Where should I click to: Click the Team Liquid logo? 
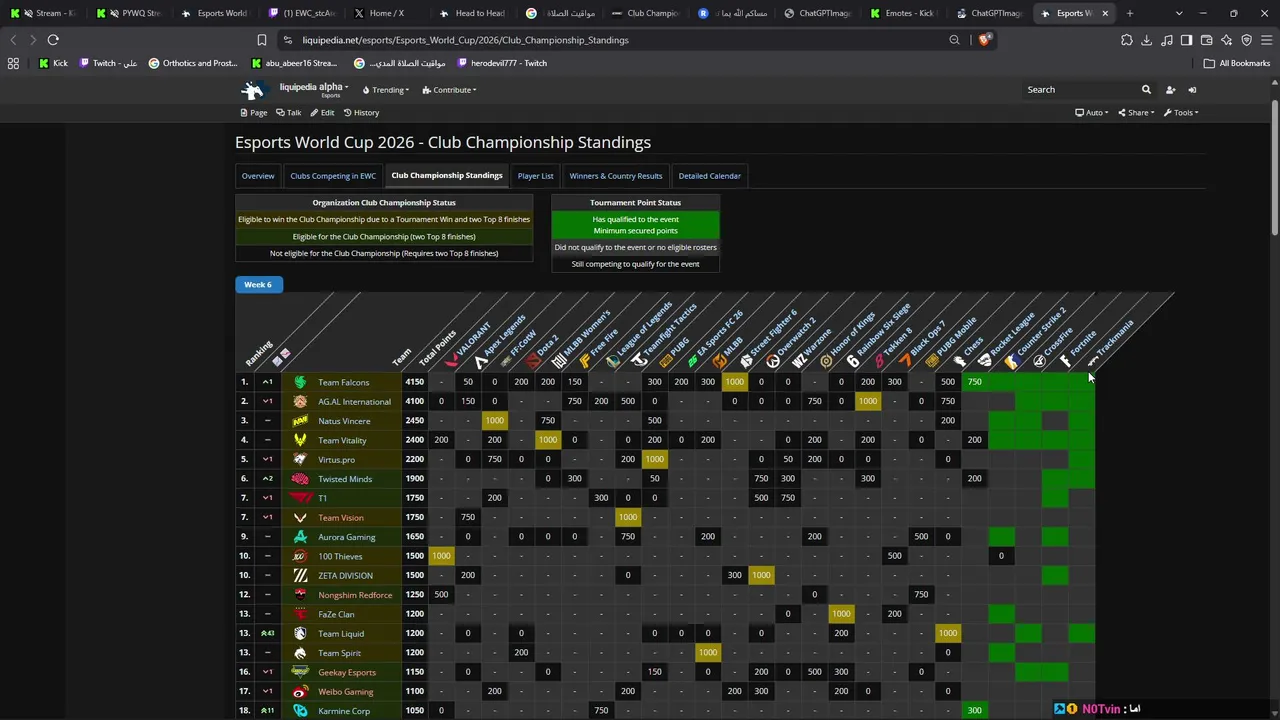tap(300, 633)
